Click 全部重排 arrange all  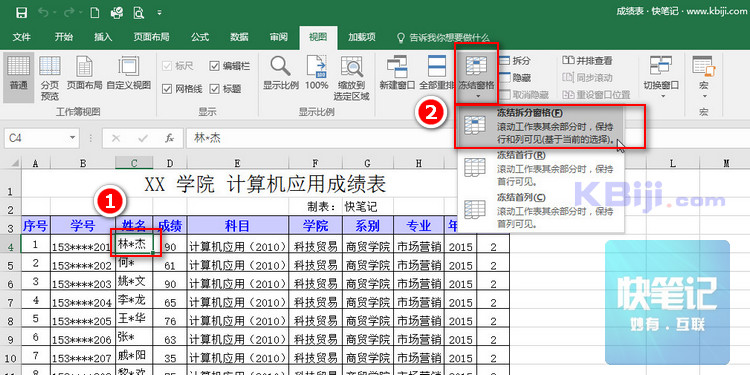tap(437, 74)
